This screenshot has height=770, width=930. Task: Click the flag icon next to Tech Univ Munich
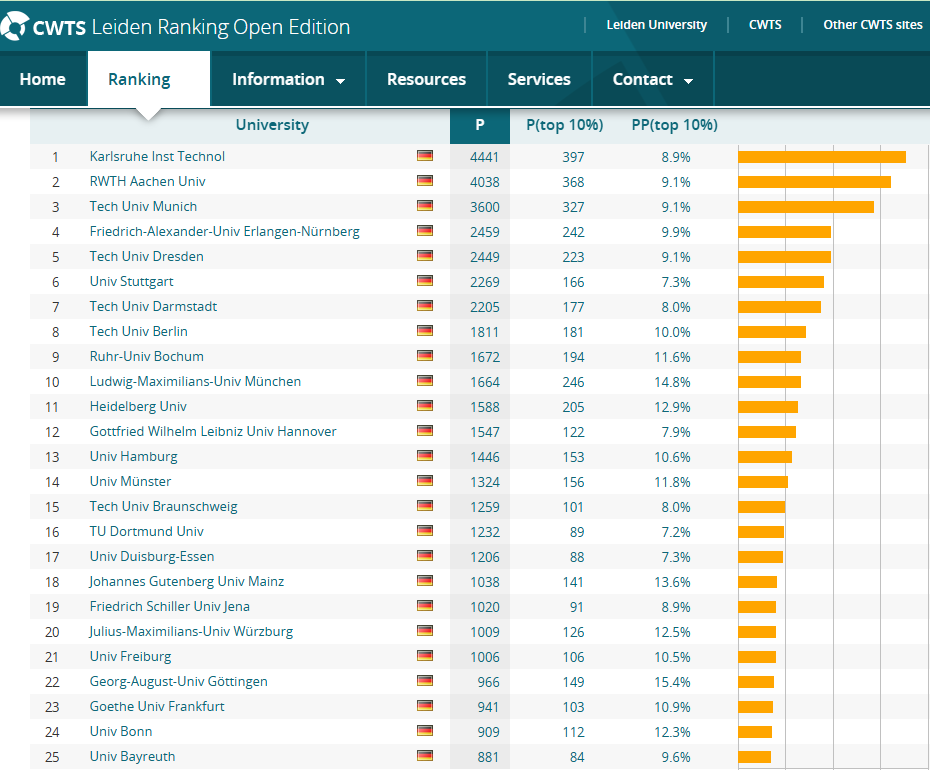pyautogui.click(x=425, y=206)
